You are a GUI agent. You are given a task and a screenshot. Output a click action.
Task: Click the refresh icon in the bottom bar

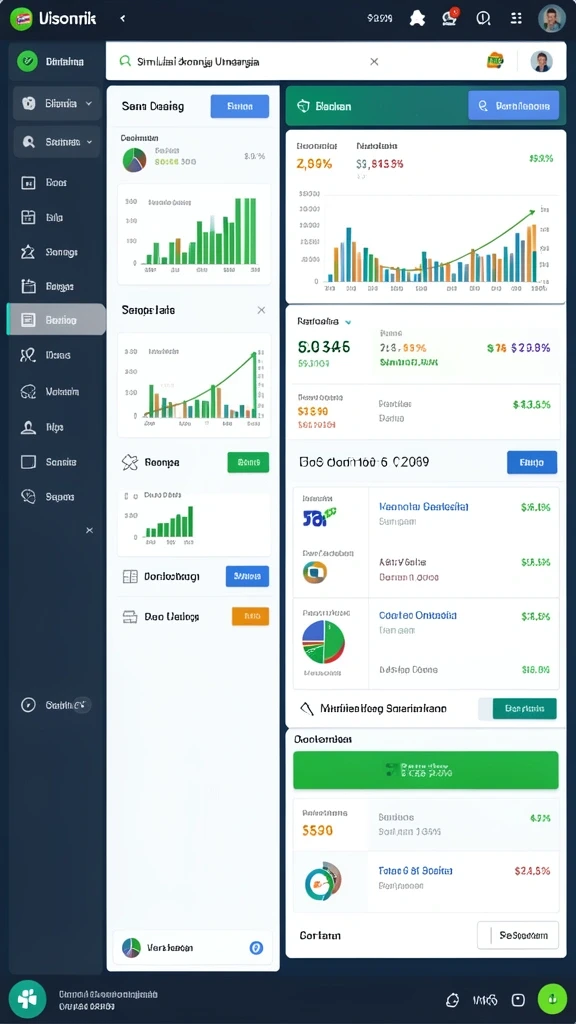[452, 999]
